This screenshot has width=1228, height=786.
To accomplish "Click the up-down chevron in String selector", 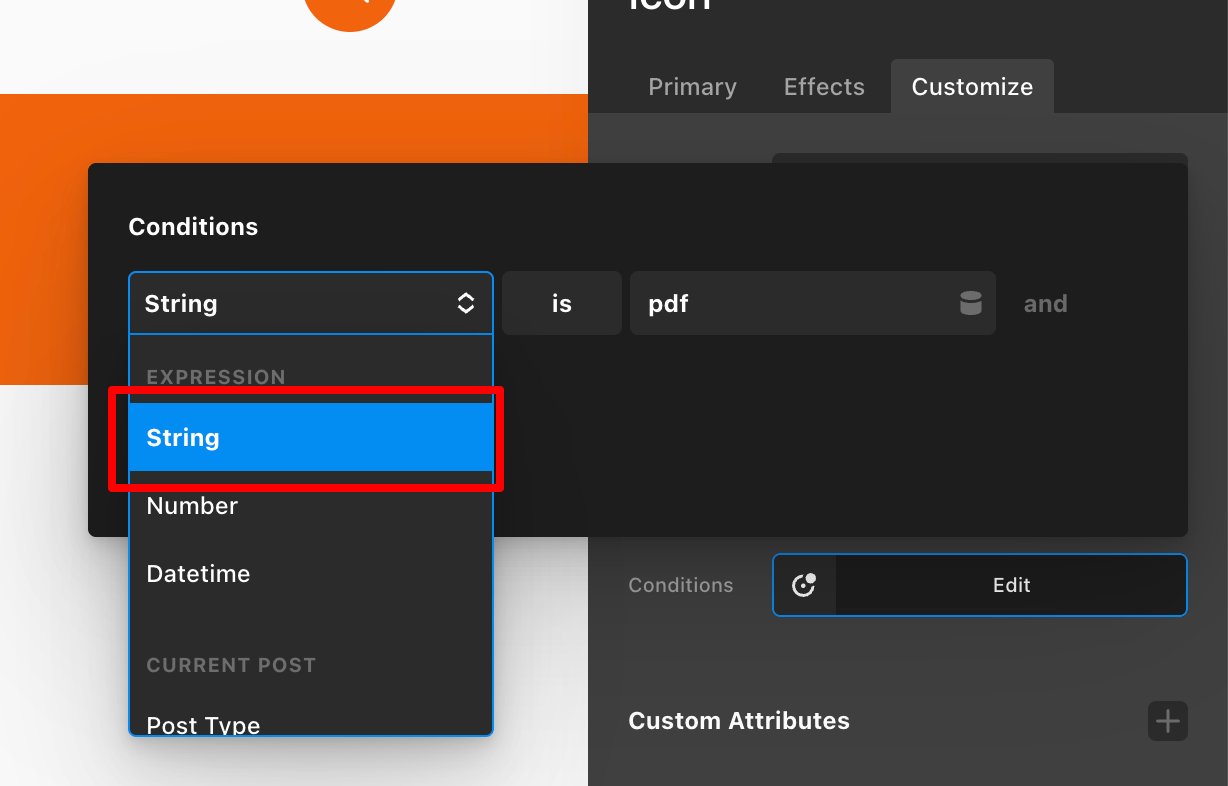I will pos(466,303).
